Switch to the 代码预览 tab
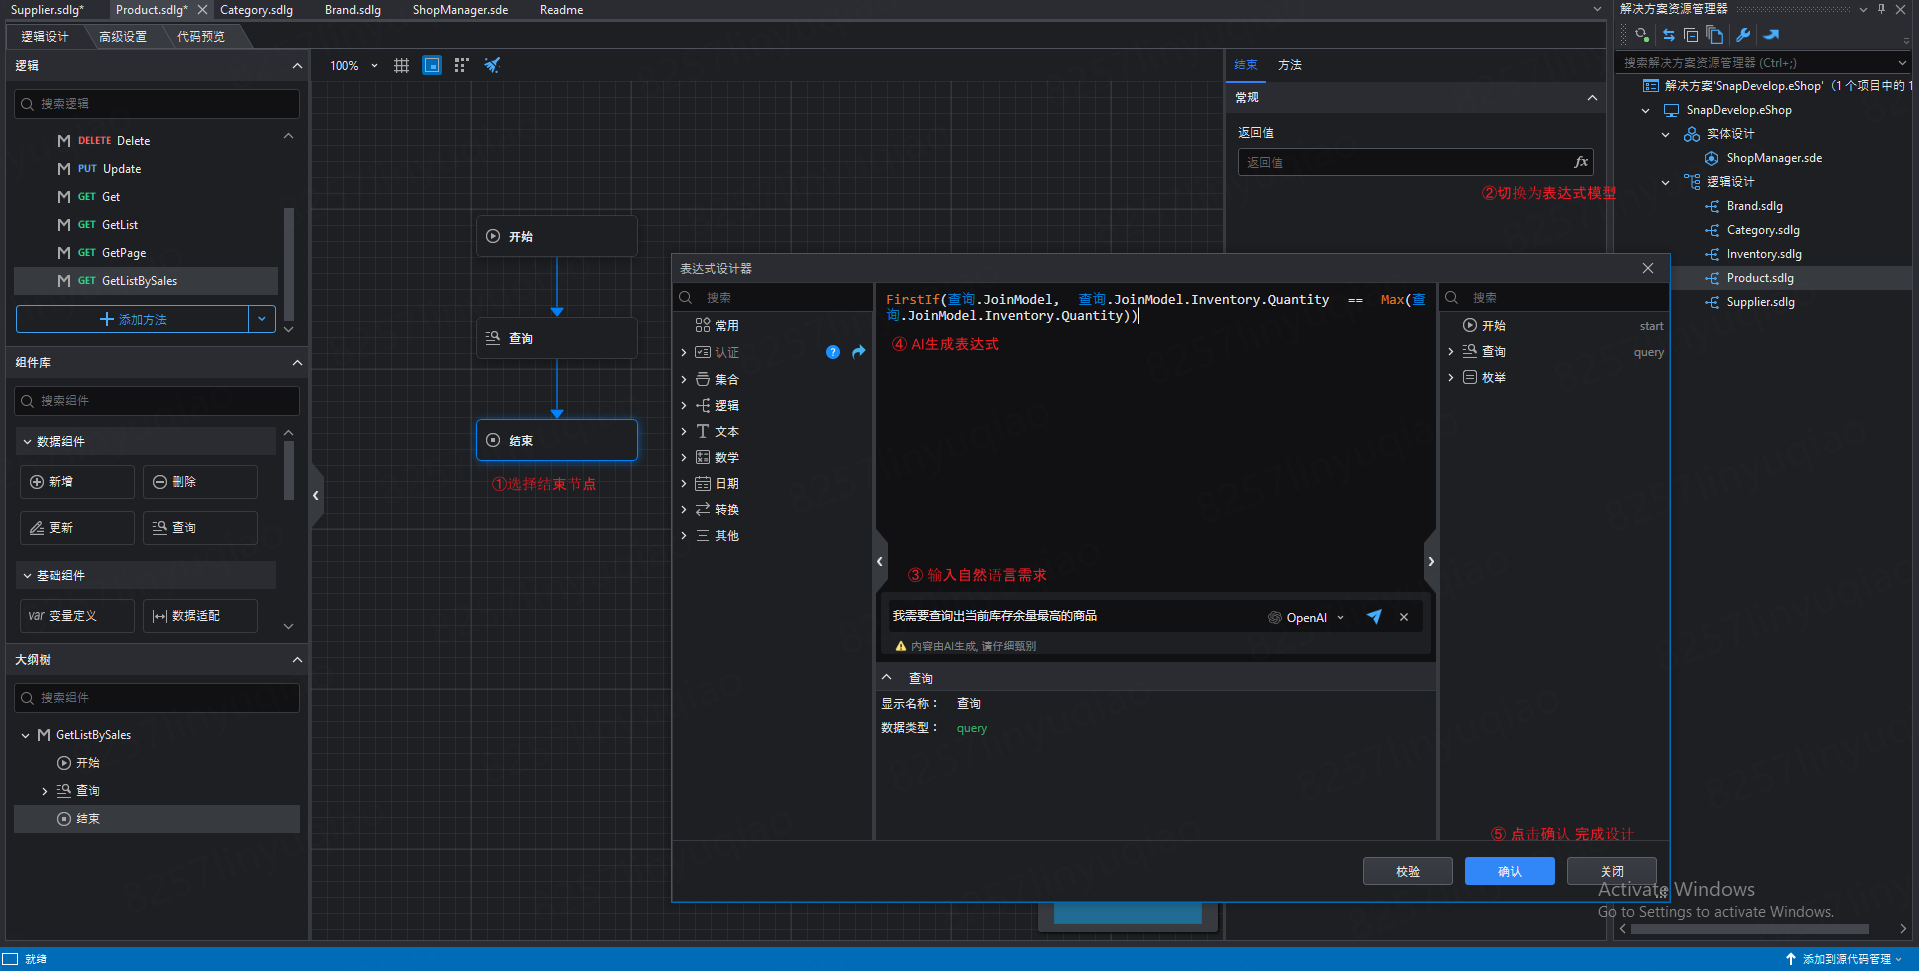Viewport: 1919px width, 971px height. click(201, 37)
